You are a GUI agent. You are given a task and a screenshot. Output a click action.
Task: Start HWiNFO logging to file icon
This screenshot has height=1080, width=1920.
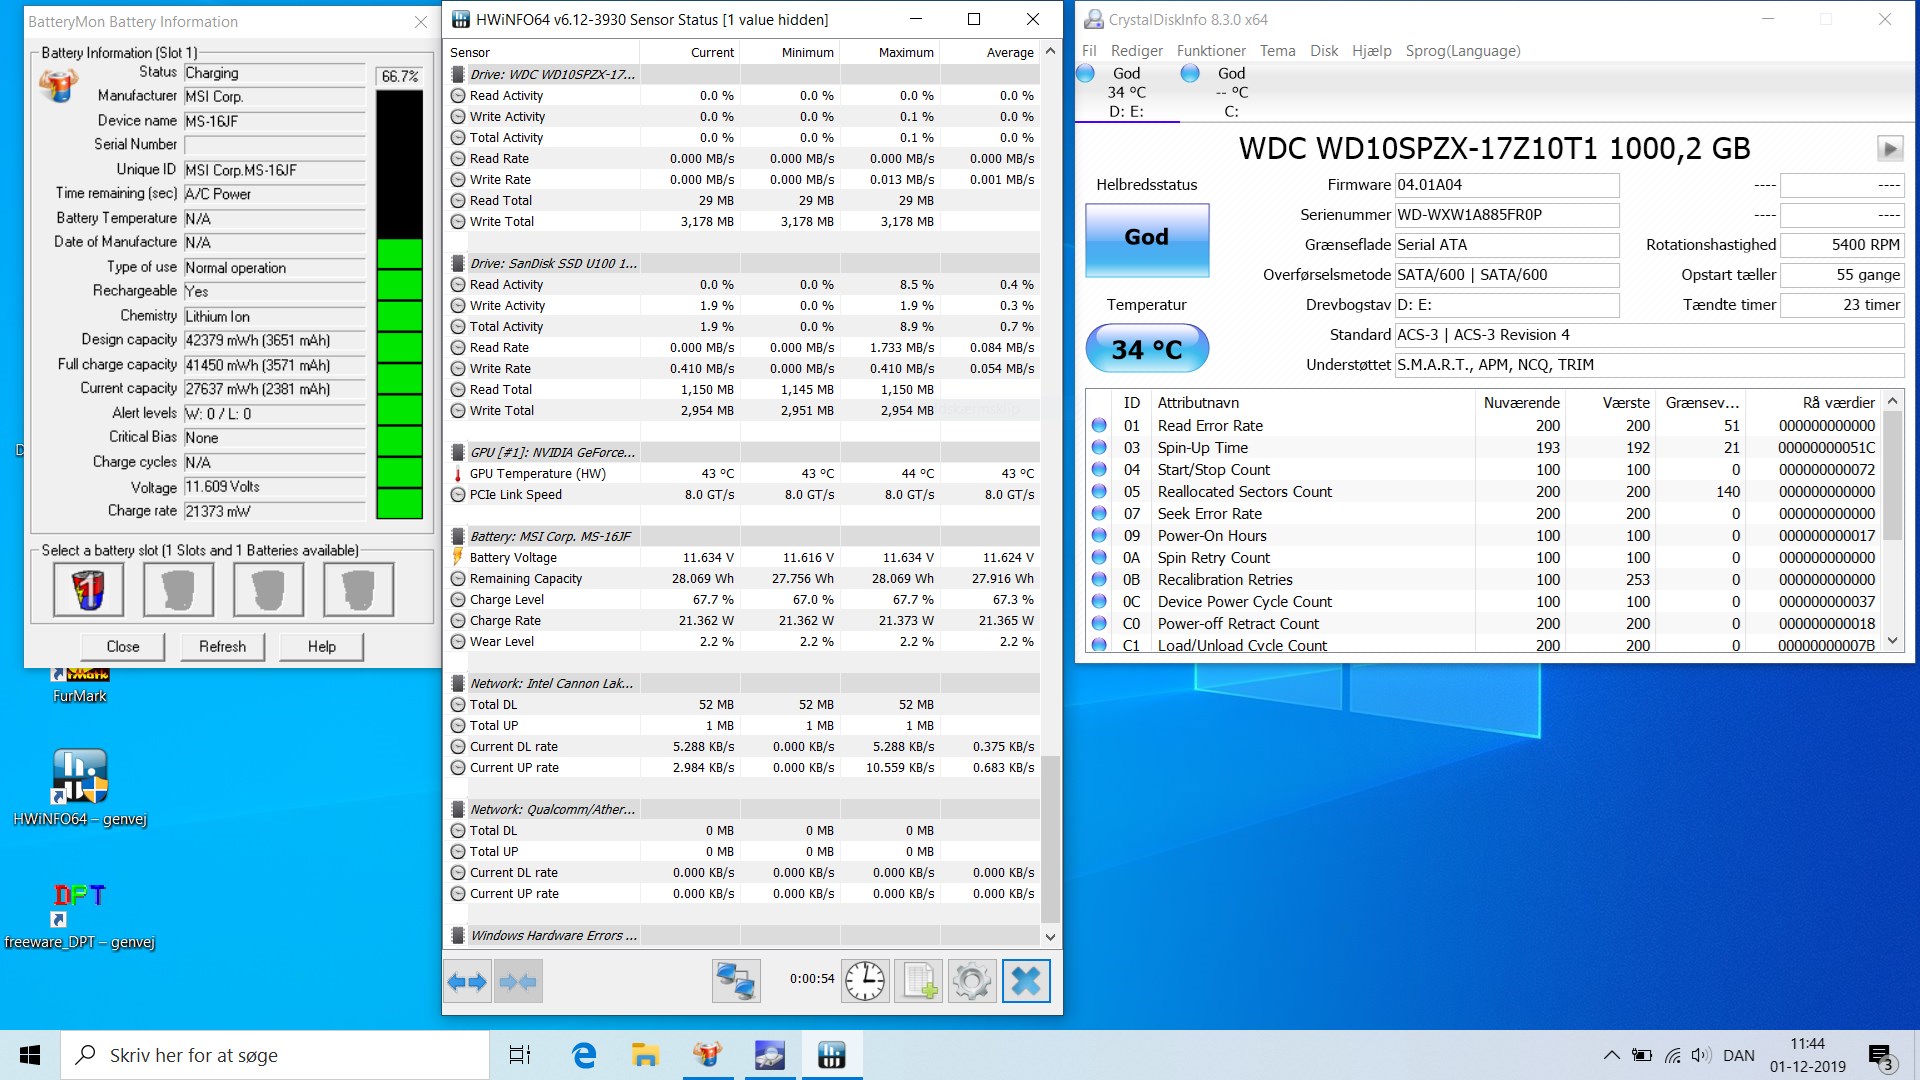pyautogui.click(x=918, y=981)
